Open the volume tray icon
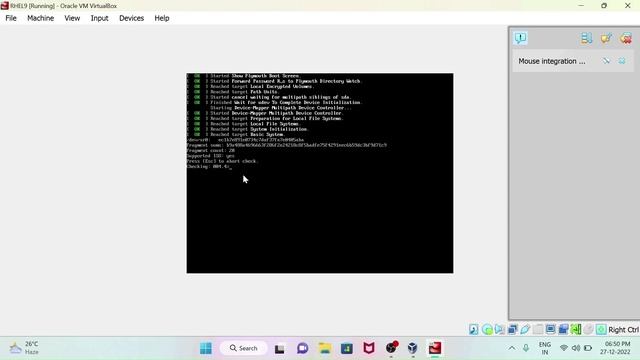 tap(576, 348)
